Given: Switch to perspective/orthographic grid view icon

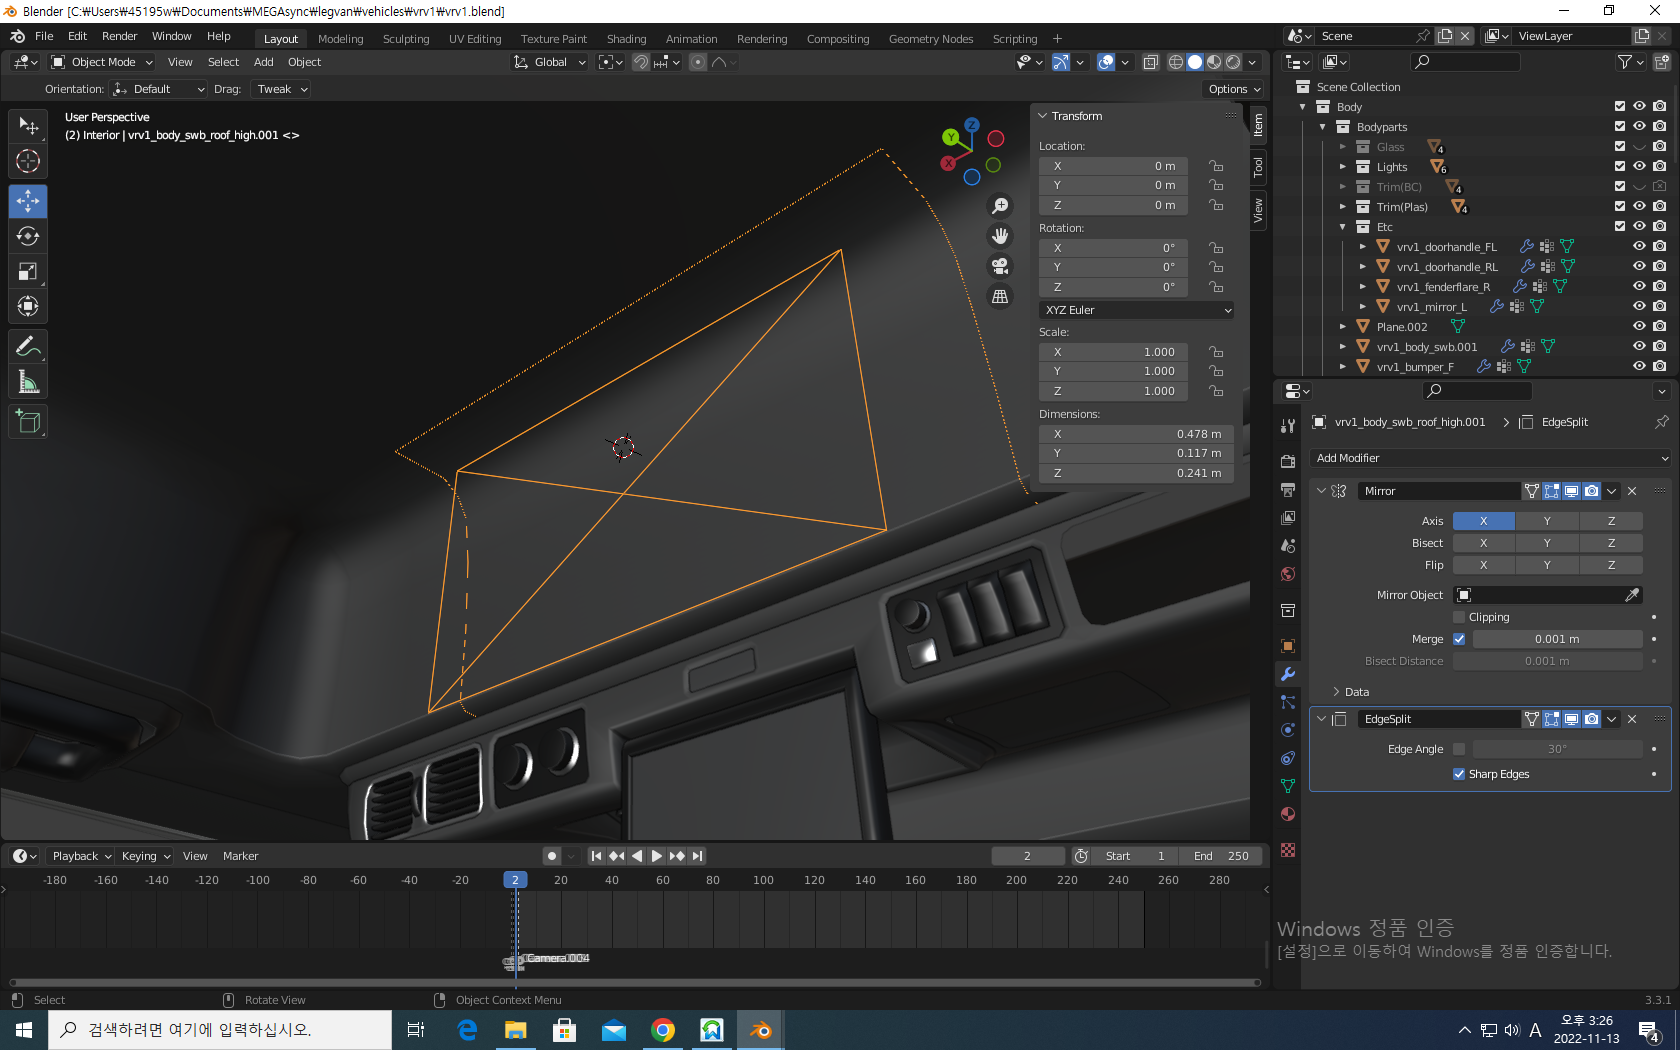Looking at the screenshot, I should 999,297.
